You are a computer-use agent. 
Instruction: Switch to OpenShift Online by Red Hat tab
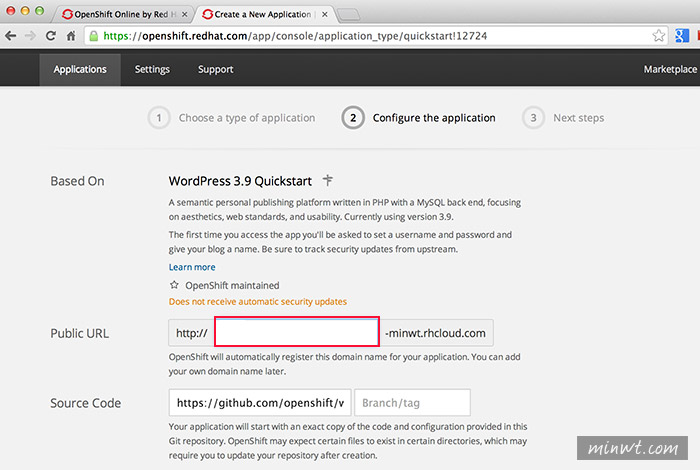[124, 14]
